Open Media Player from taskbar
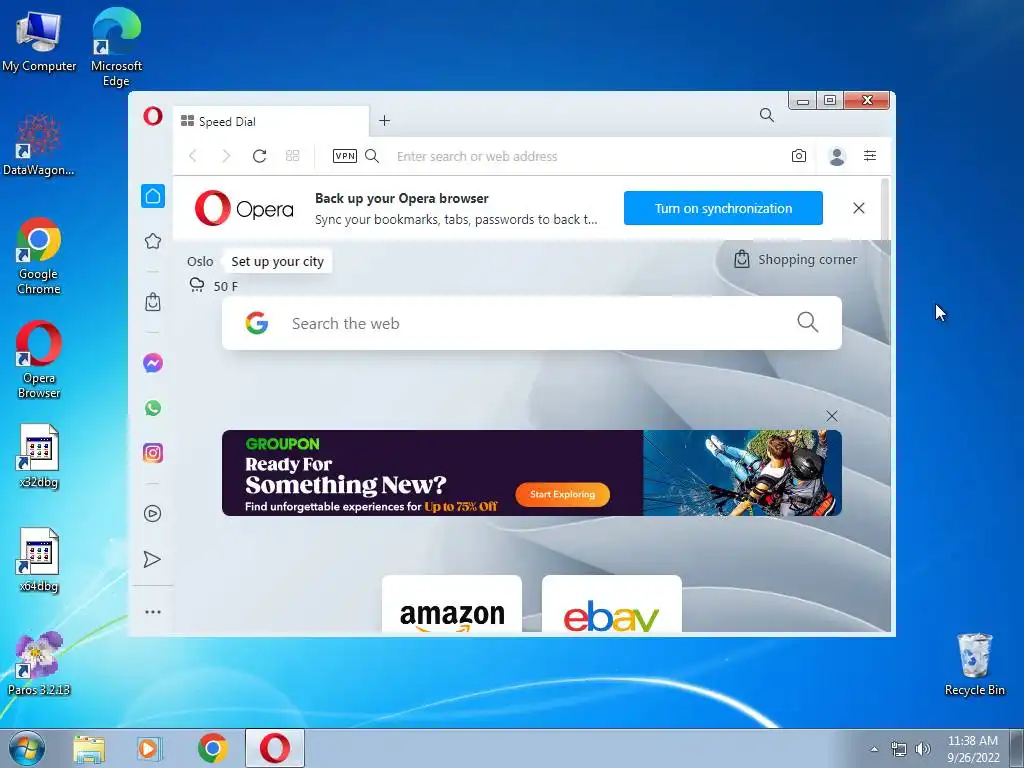 click(148, 749)
